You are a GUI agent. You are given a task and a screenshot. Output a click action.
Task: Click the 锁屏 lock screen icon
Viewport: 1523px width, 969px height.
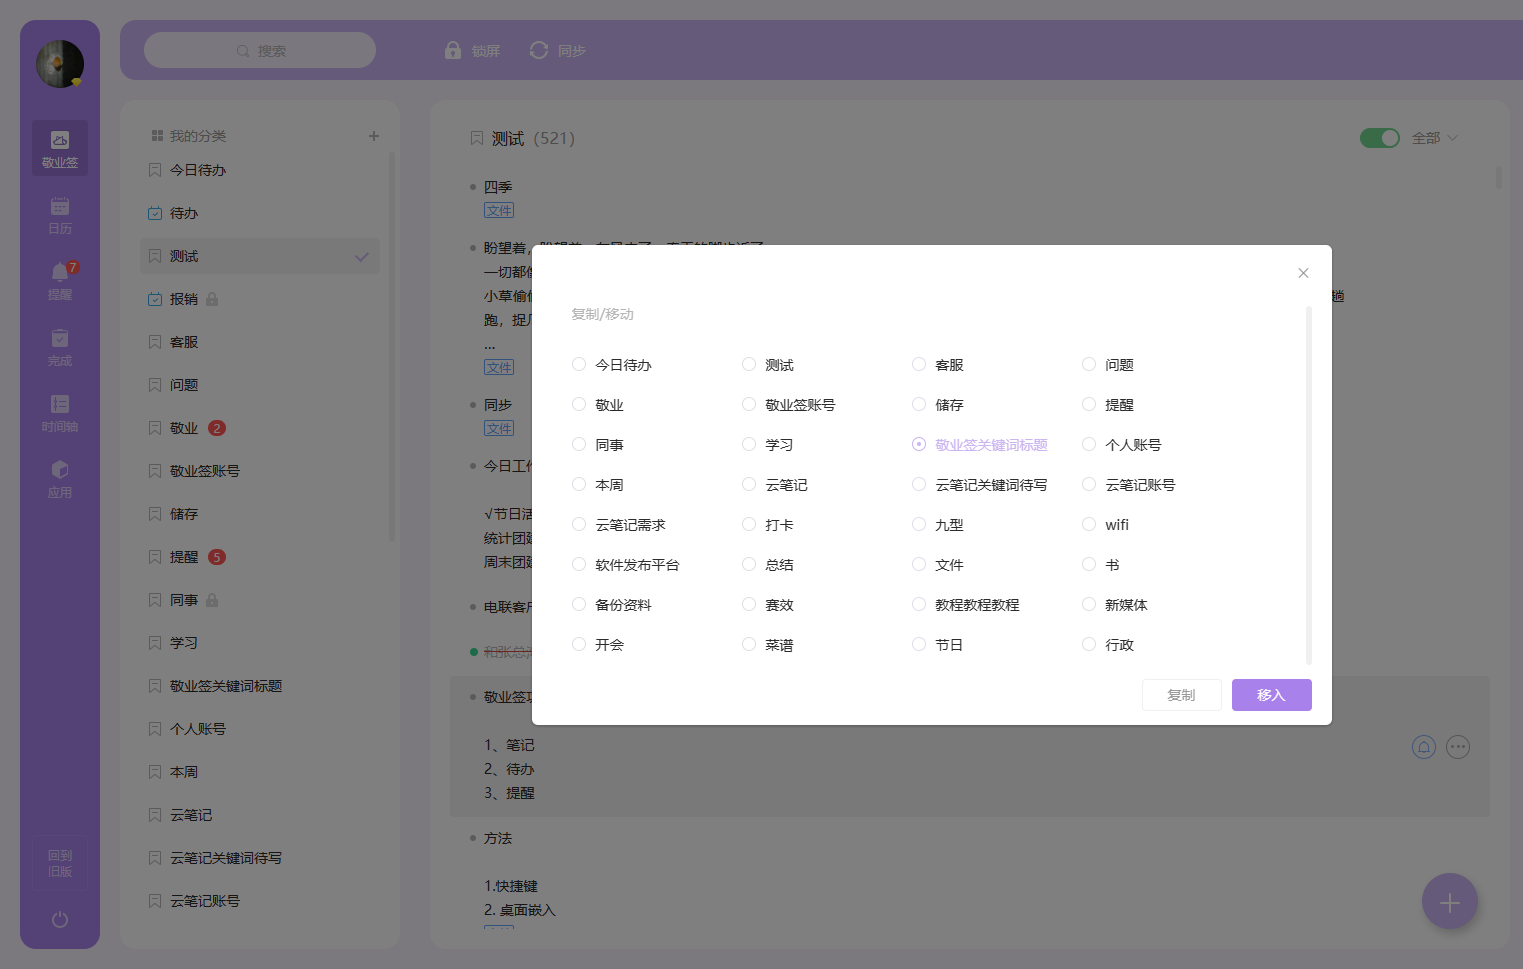pyautogui.click(x=453, y=50)
